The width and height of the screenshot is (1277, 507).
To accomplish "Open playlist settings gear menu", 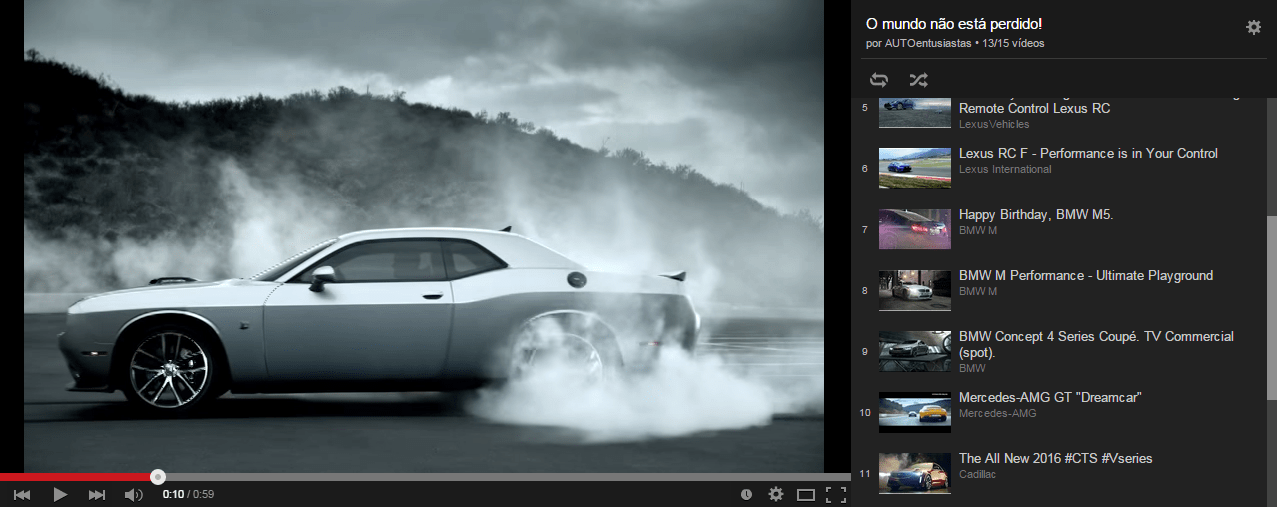I will 1253,27.
